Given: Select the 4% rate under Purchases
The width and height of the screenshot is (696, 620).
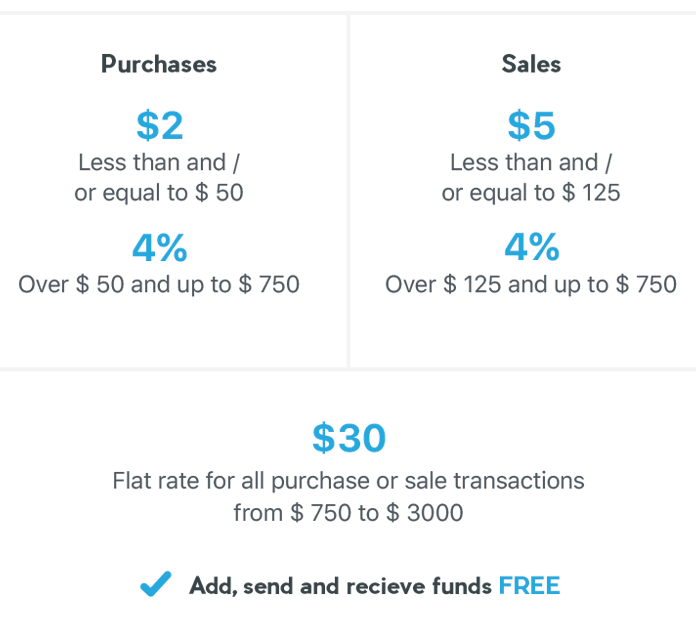Looking at the screenshot, I should pos(160,248).
